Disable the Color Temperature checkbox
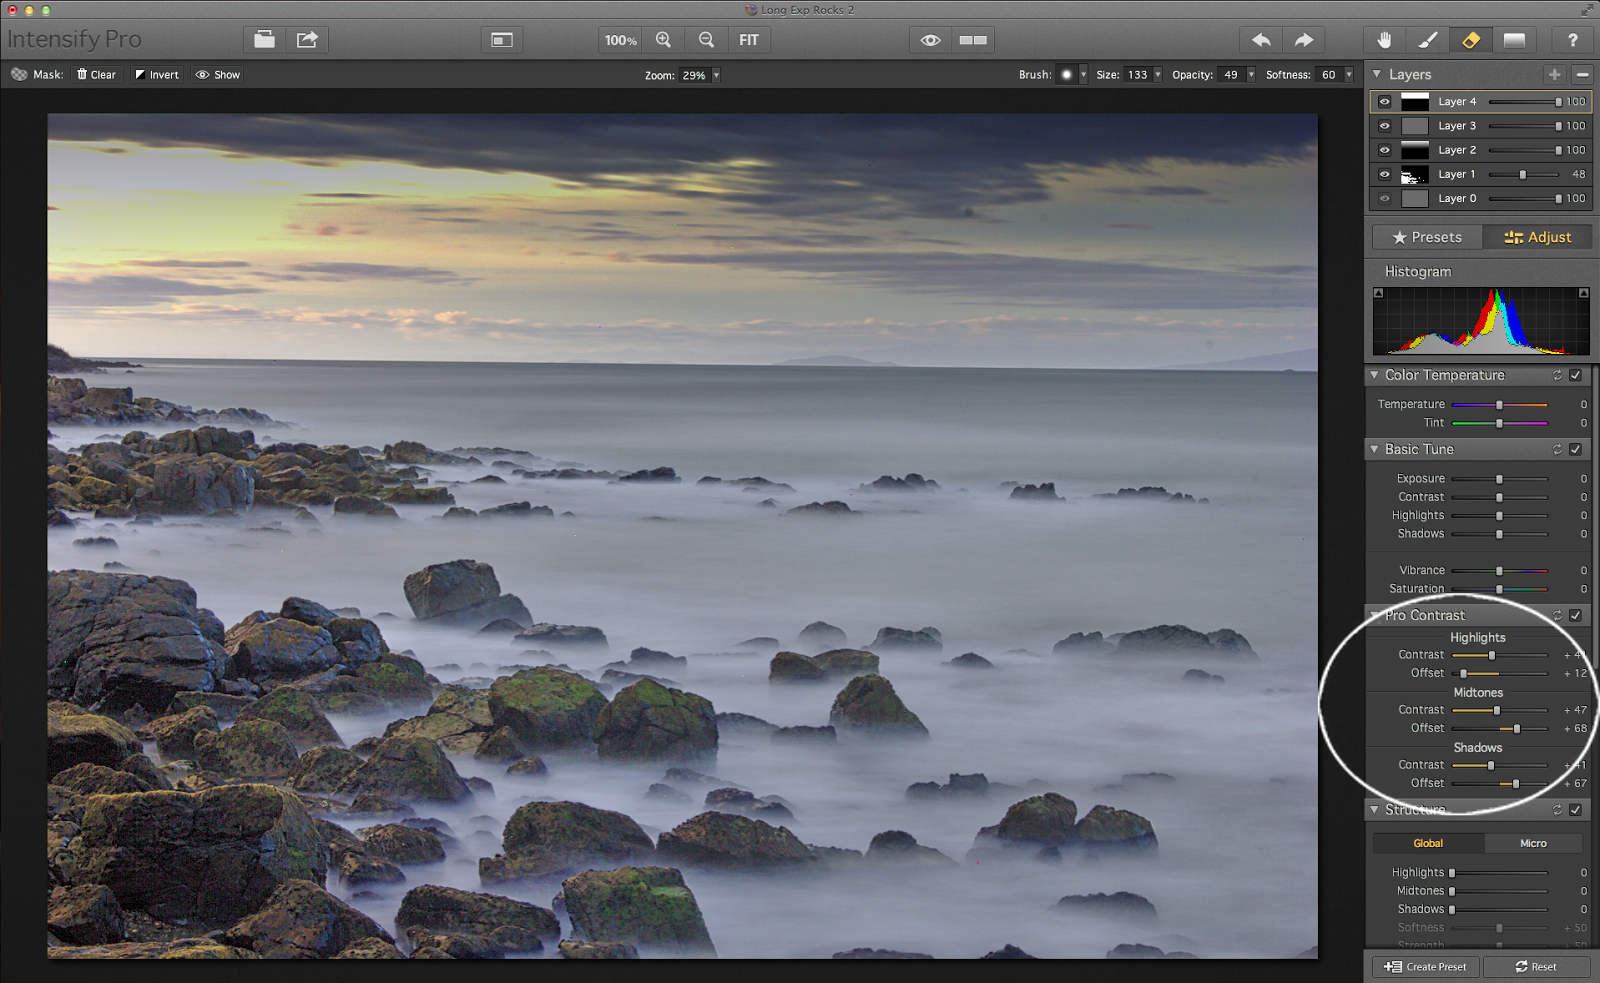 click(1575, 375)
